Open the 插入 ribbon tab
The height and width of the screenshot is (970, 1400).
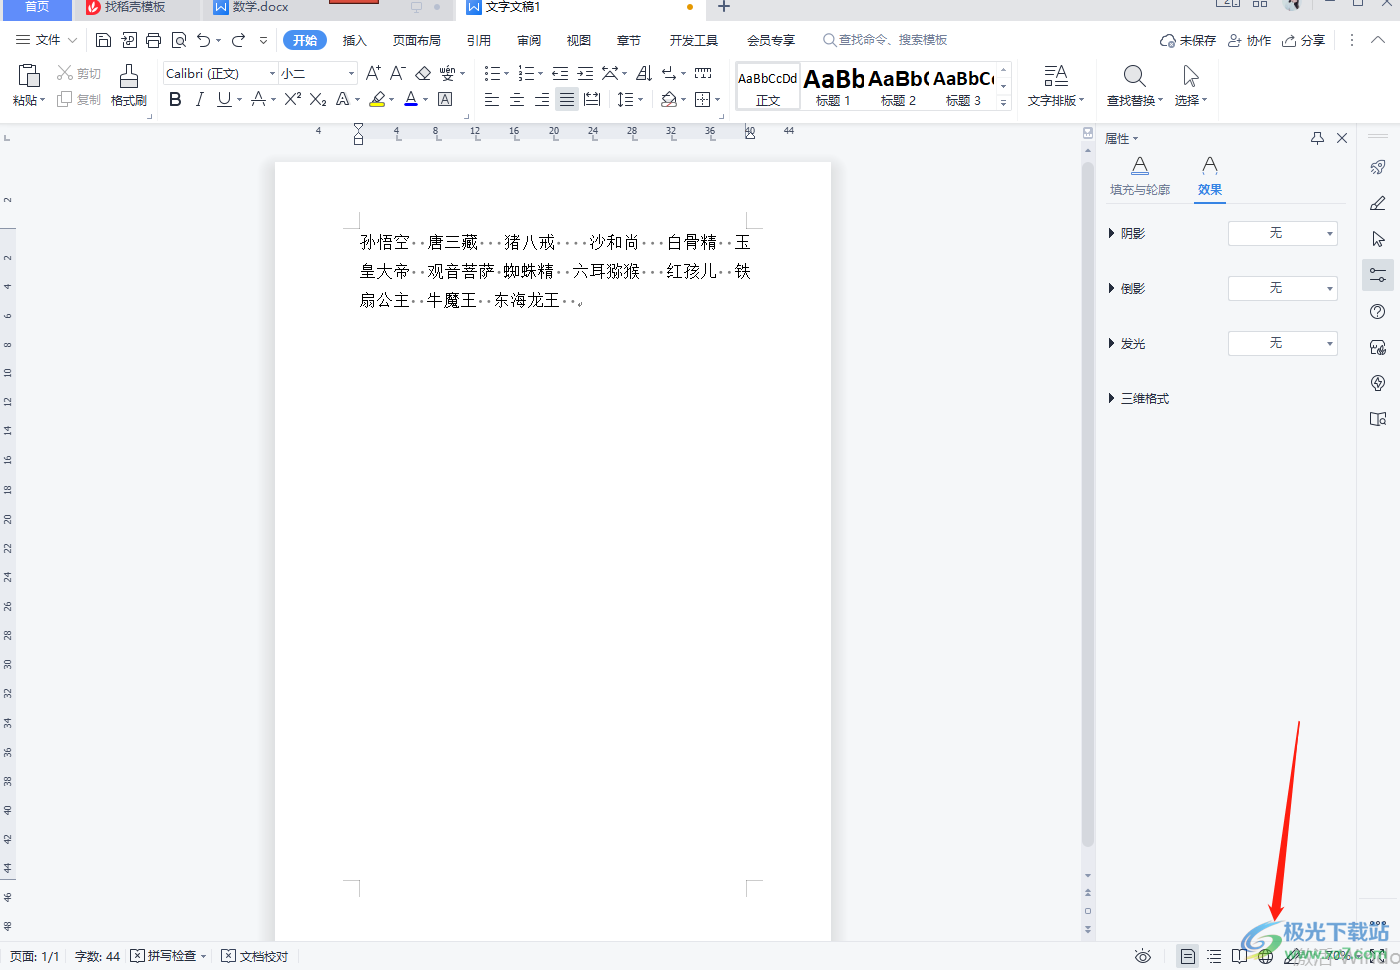pyautogui.click(x=355, y=40)
